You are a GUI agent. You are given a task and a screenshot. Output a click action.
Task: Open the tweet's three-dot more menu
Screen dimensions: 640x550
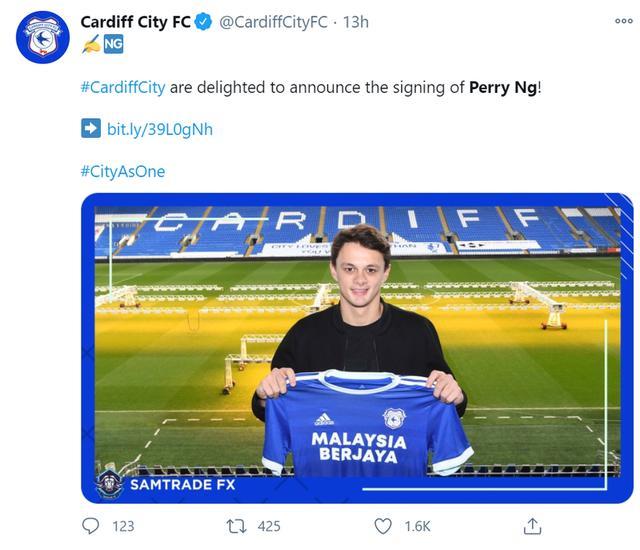(622, 22)
